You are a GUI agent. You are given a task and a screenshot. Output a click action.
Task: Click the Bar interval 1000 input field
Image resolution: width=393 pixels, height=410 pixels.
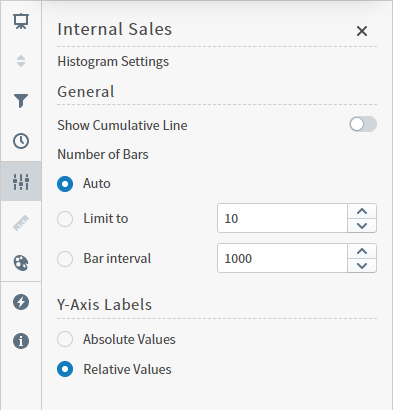[282, 258]
